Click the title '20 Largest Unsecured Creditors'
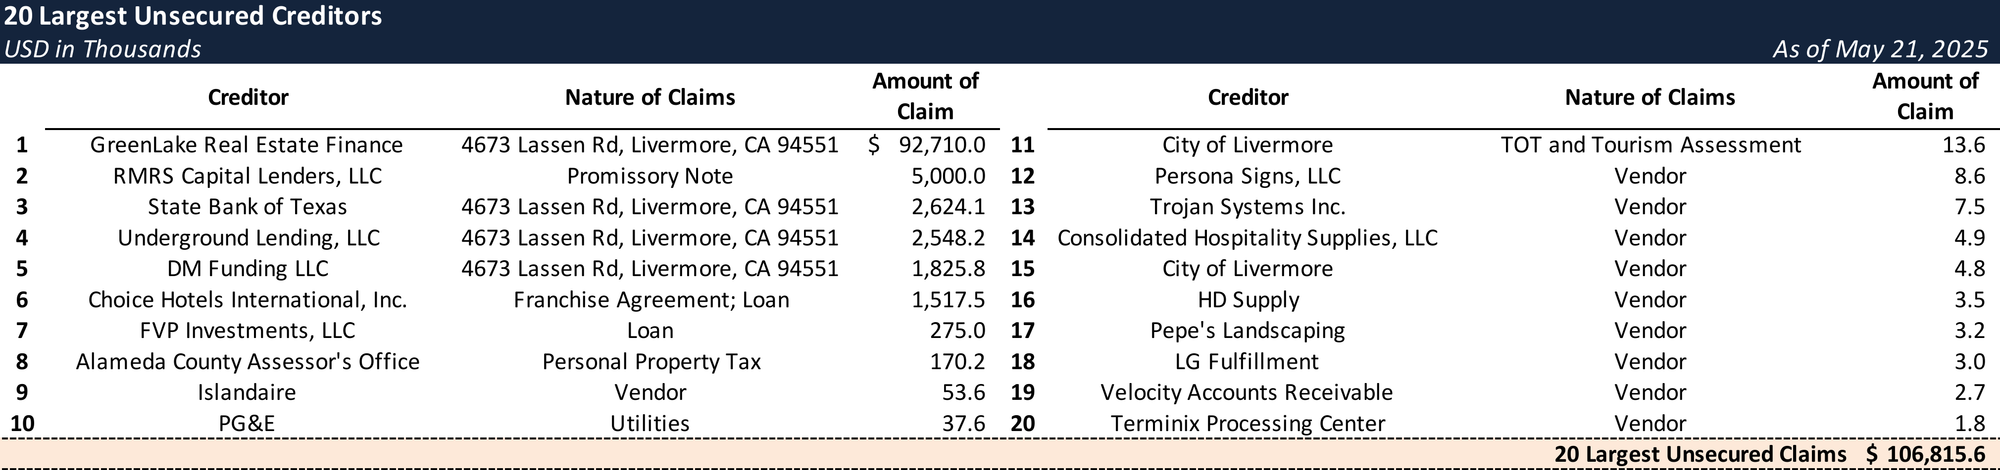Image resolution: width=2000 pixels, height=470 pixels. [x=193, y=16]
